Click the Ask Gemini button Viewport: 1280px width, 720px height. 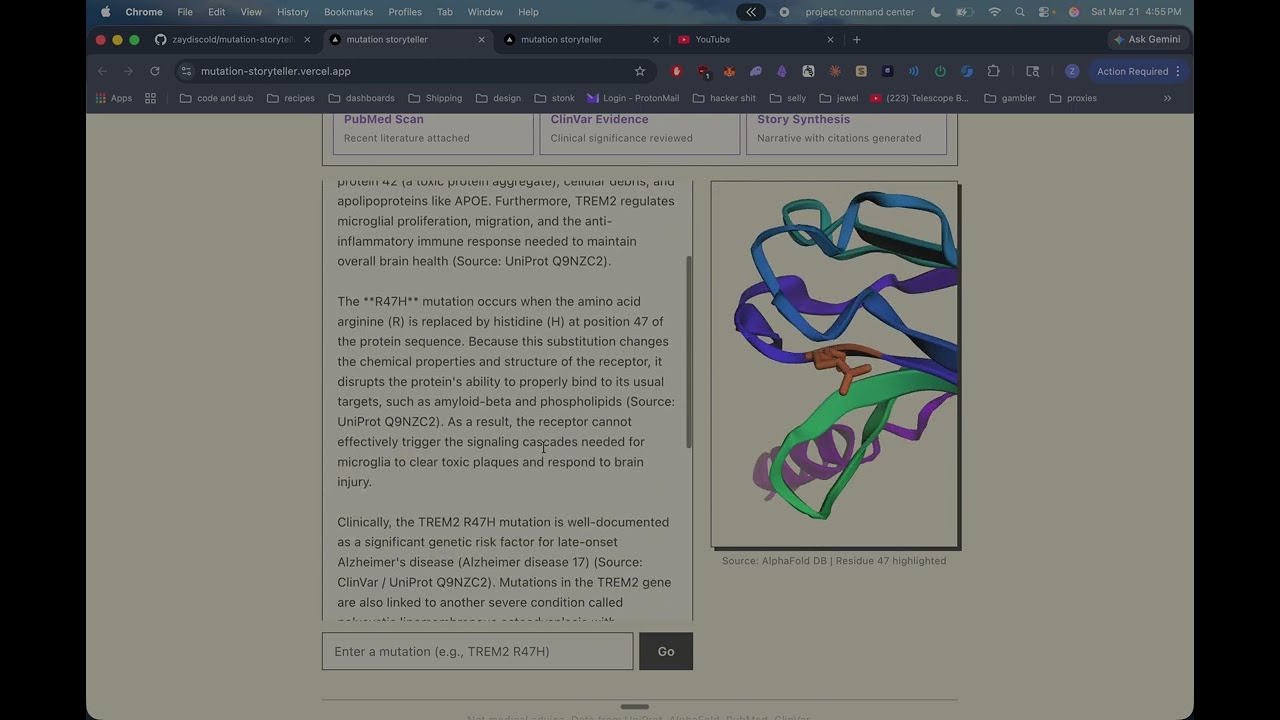coord(1146,39)
